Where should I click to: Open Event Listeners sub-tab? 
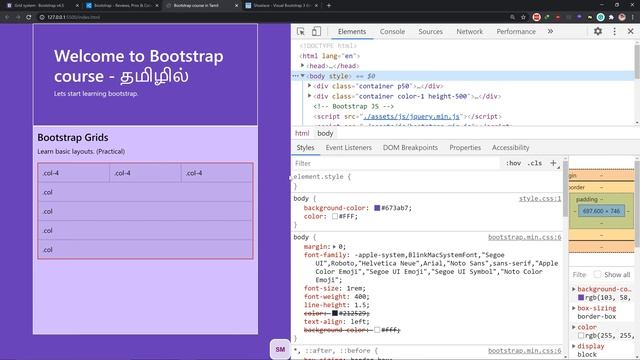point(349,147)
